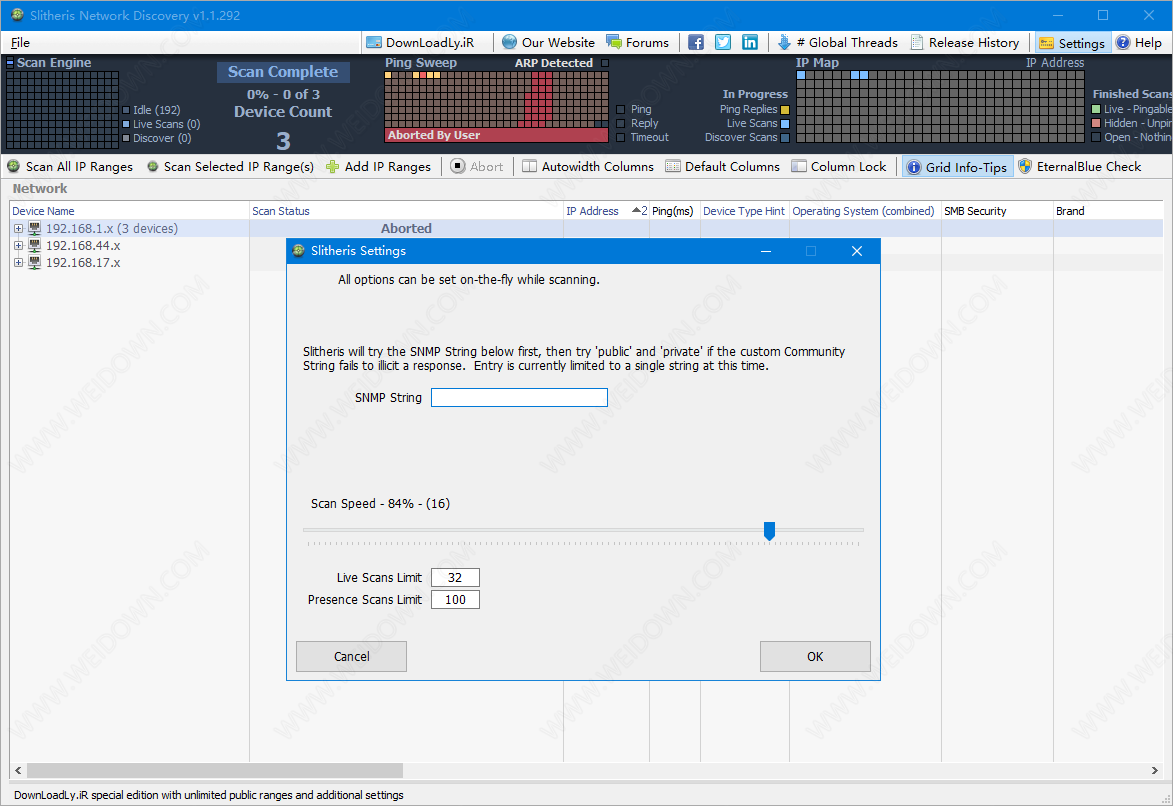Click the Abort toolbar button

(477, 166)
